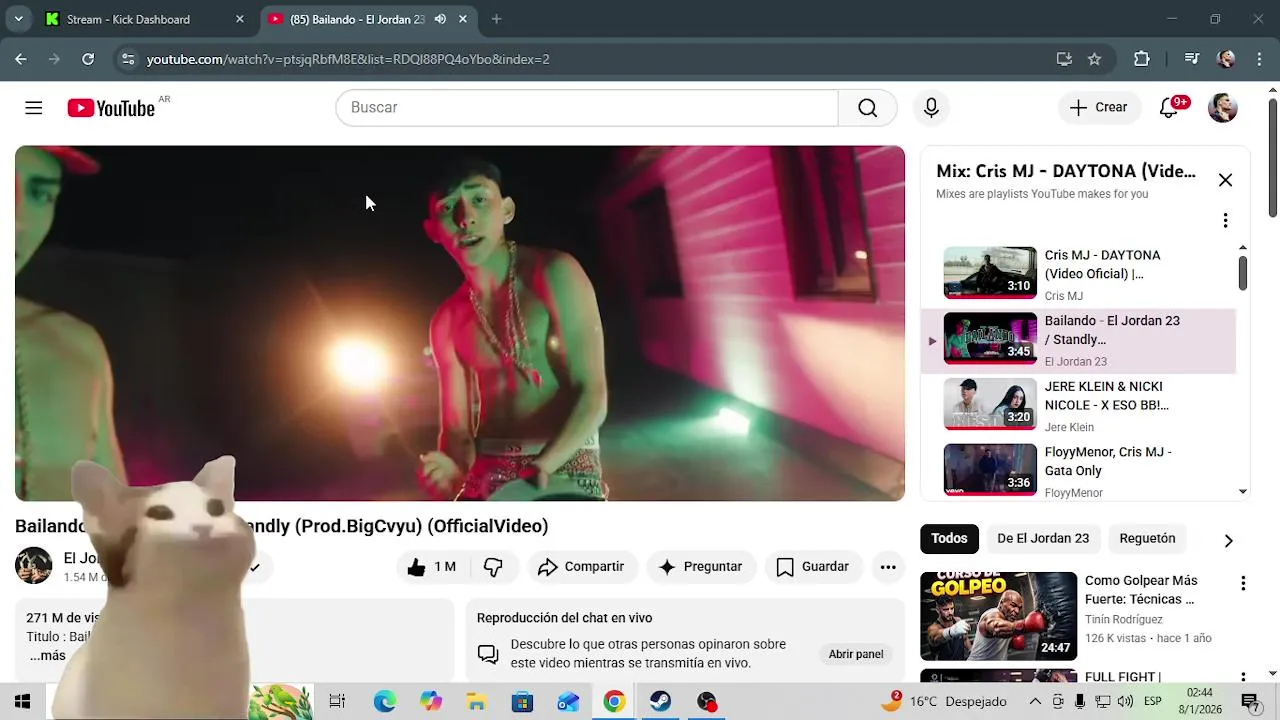The width and height of the screenshot is (1280, 720).
Task: Click the URL address bar
Action: click(590, 59)
